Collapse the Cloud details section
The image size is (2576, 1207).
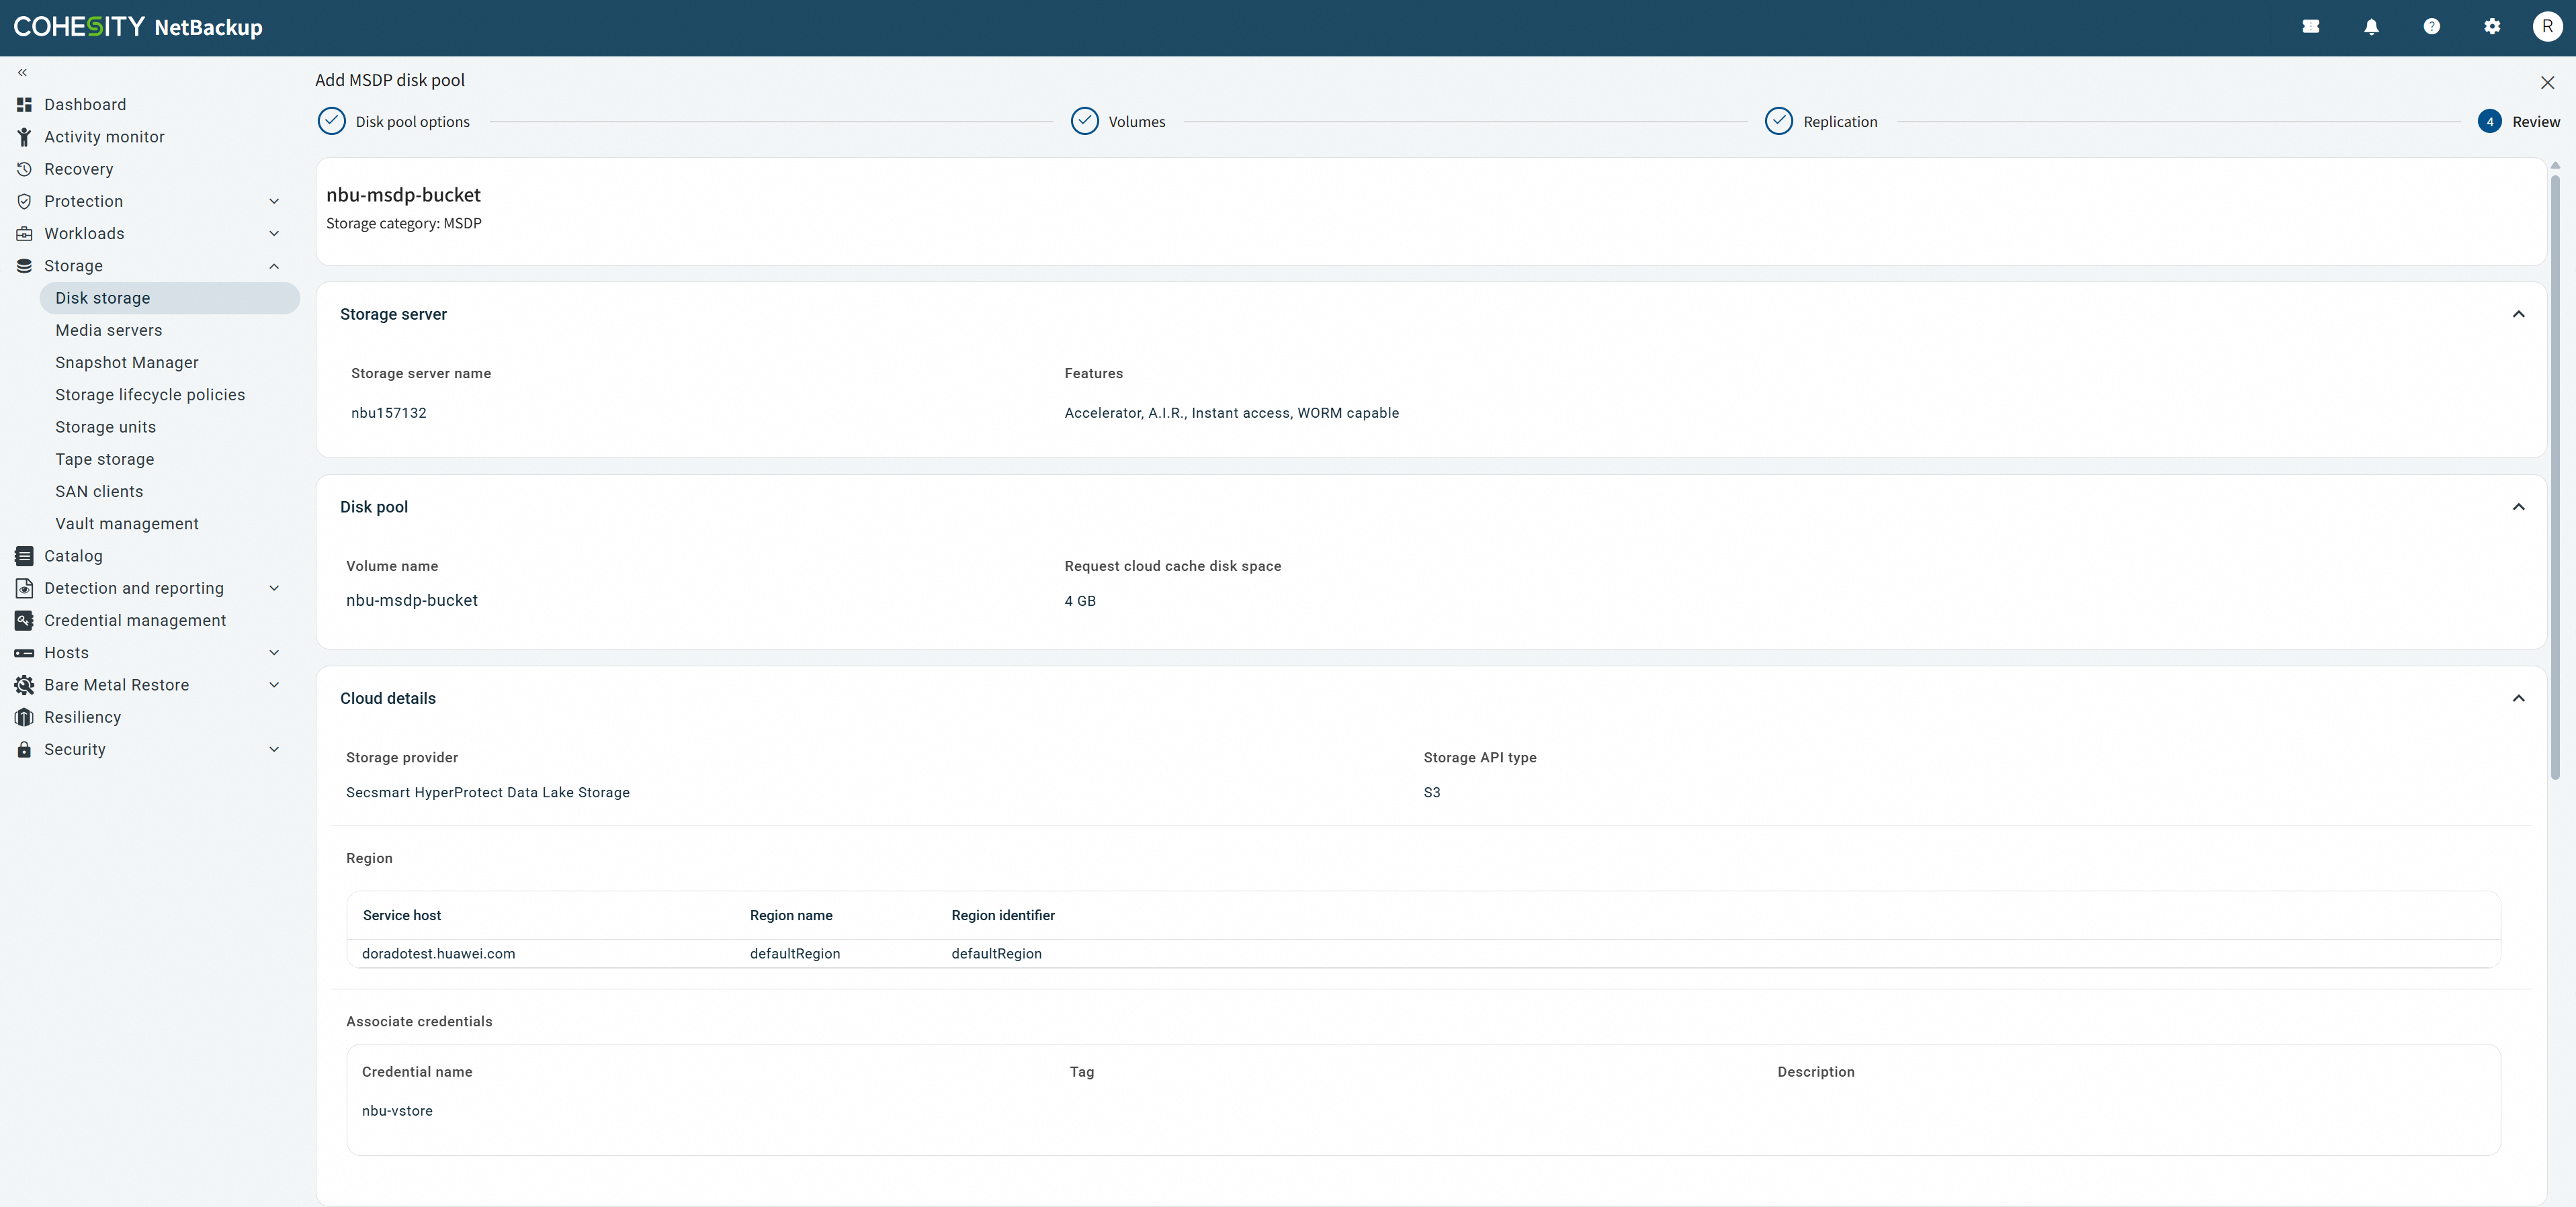pyautogui.click(x=2518, y=698)
